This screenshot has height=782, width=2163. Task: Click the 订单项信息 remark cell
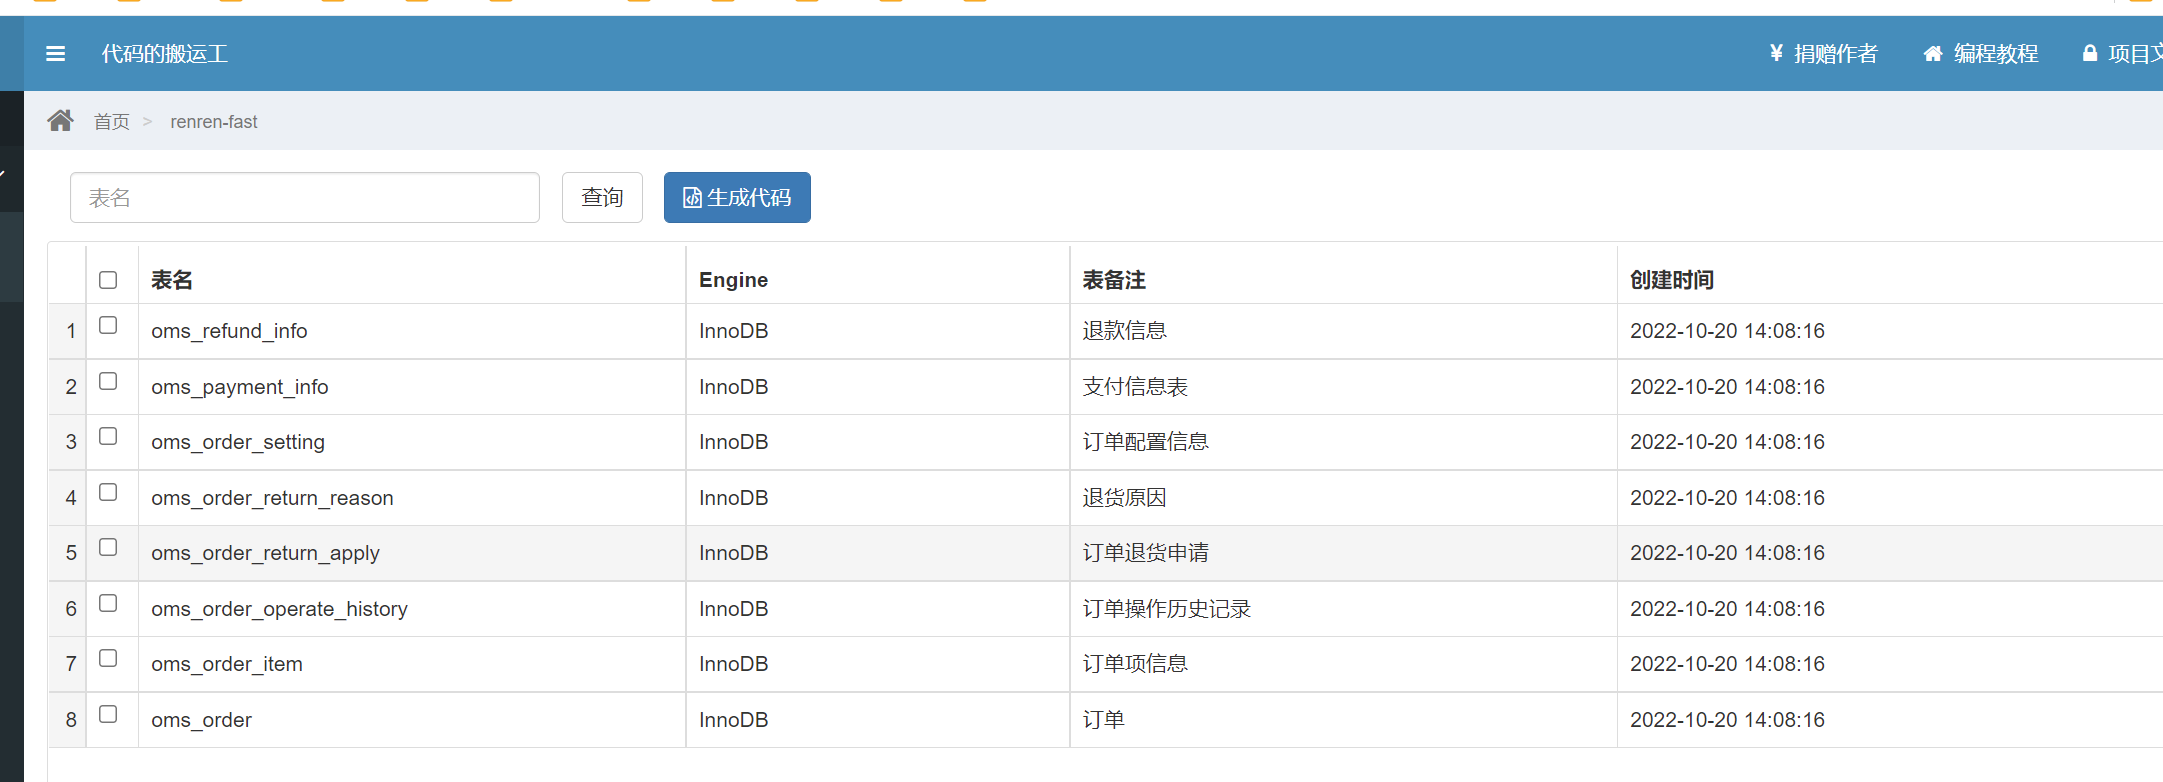[x=1343, y=664]
